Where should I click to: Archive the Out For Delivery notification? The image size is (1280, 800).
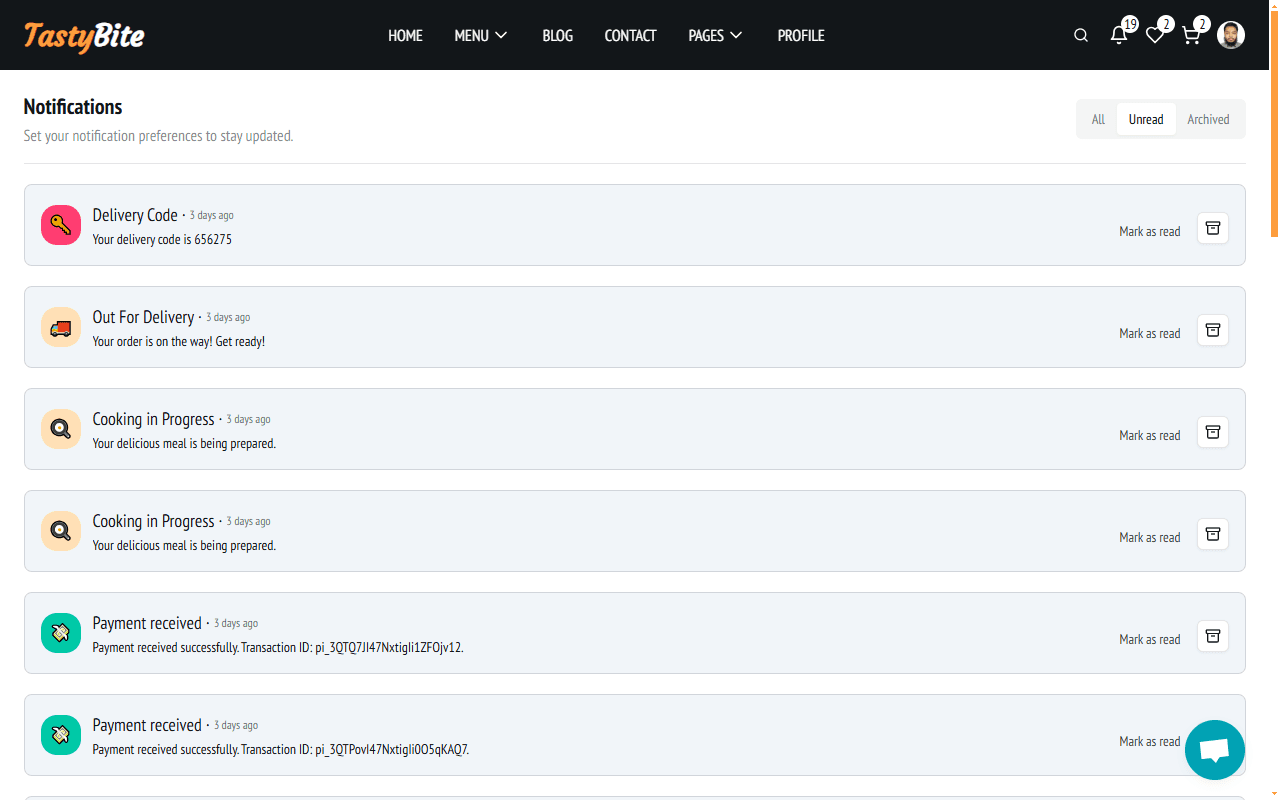(1212, 330)
